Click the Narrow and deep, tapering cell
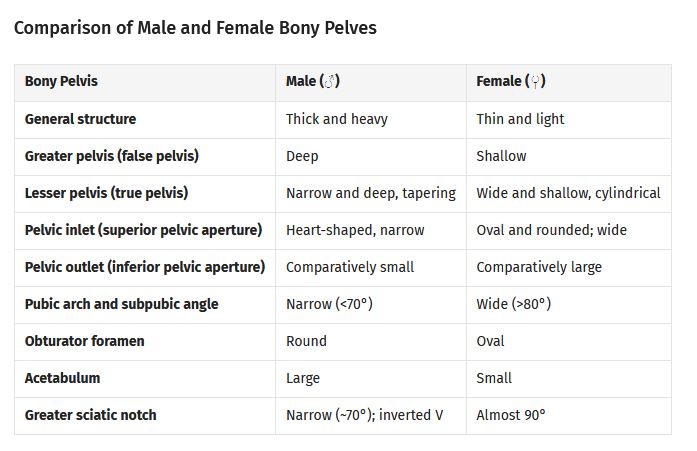The width and height of the screenshot is (697, 451). click(371, 193)
